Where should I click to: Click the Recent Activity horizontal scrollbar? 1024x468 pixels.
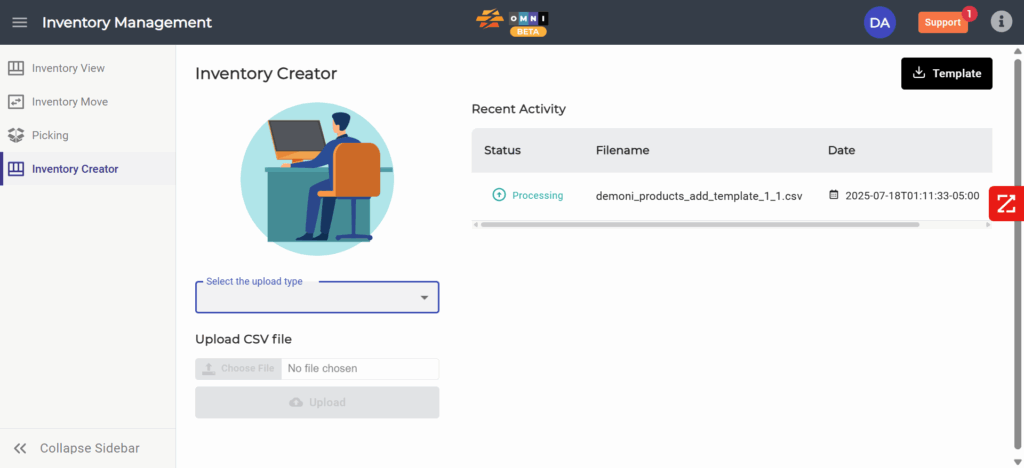[700, 225]
